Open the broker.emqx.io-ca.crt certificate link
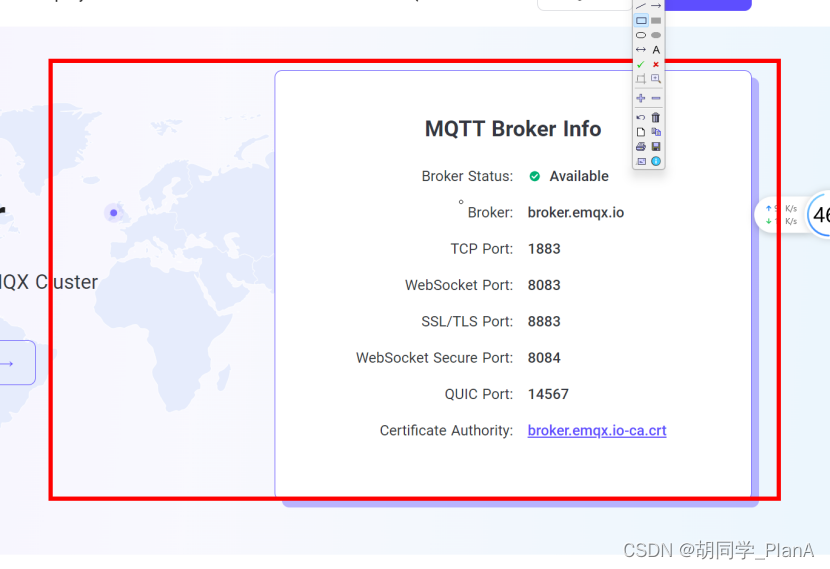Image resolution: width=830 pixels, height=569 pixels. [x=597, y=430]
